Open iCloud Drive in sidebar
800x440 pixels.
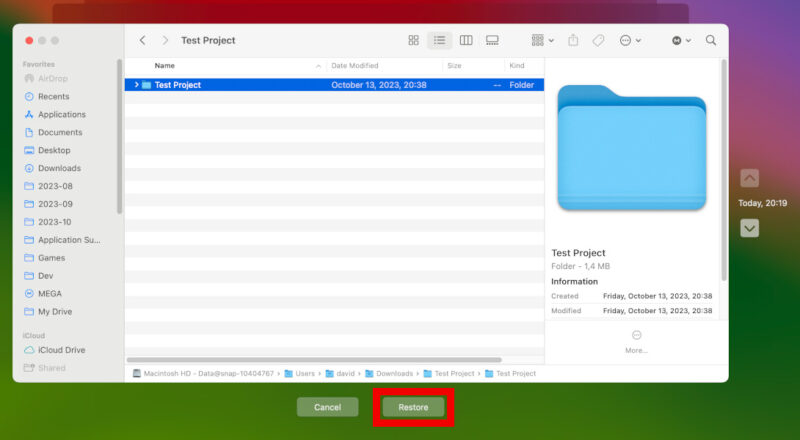pos(55,350)
